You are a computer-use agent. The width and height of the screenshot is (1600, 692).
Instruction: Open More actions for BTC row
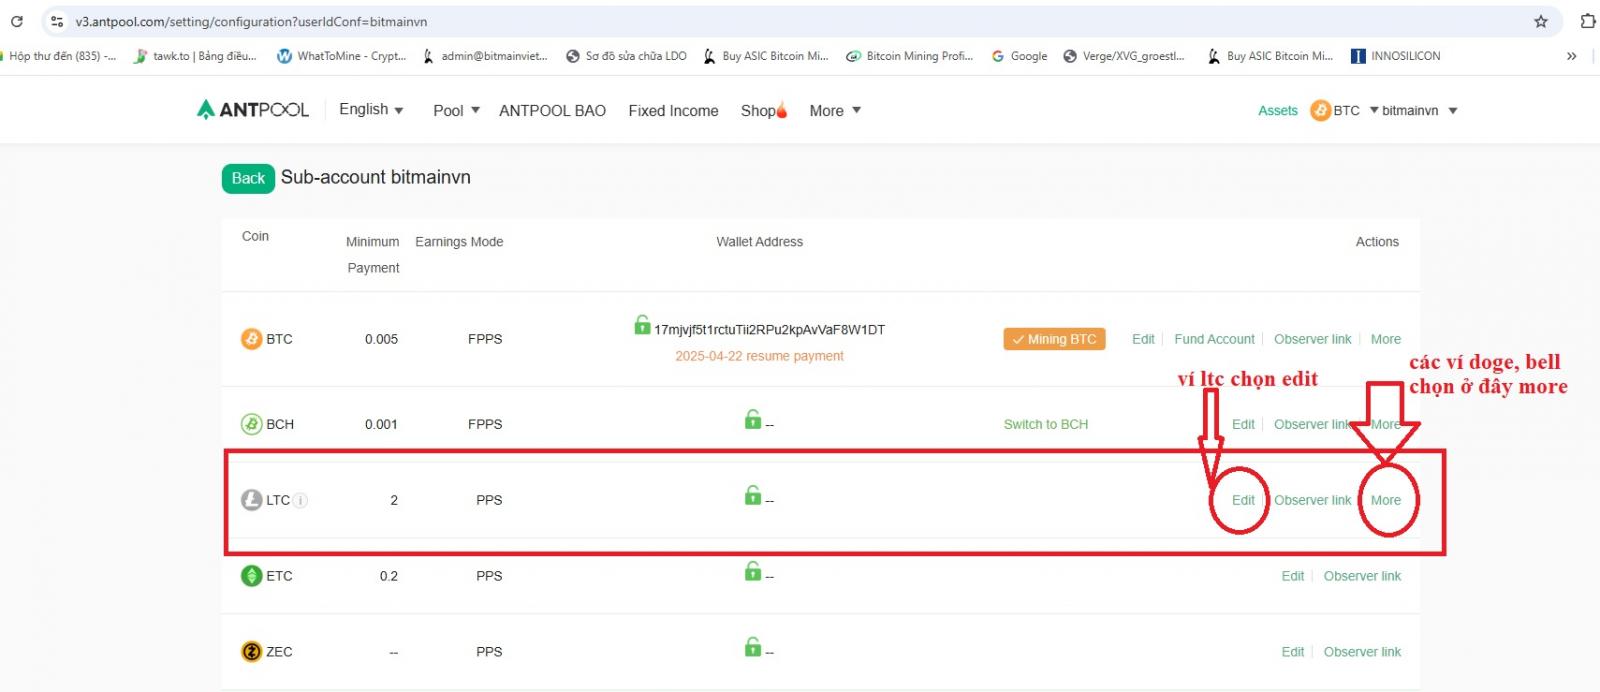tap(1385, 339)
